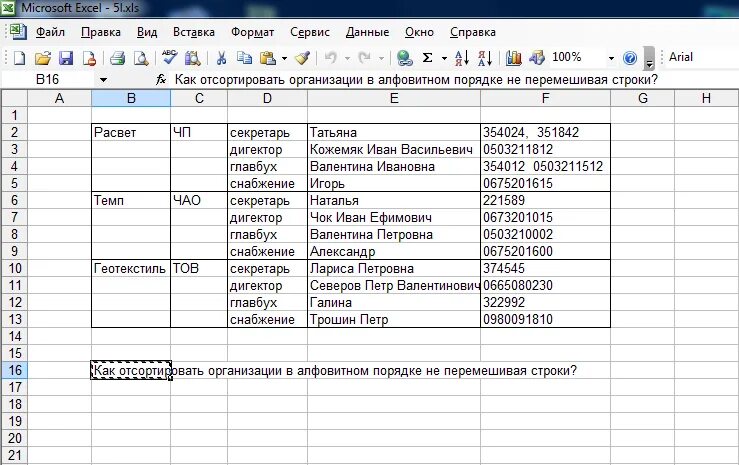Select the cell Лариса Петровна
Image resolution: width=739 pixels, height=465 pixels.
pos(394,268)
